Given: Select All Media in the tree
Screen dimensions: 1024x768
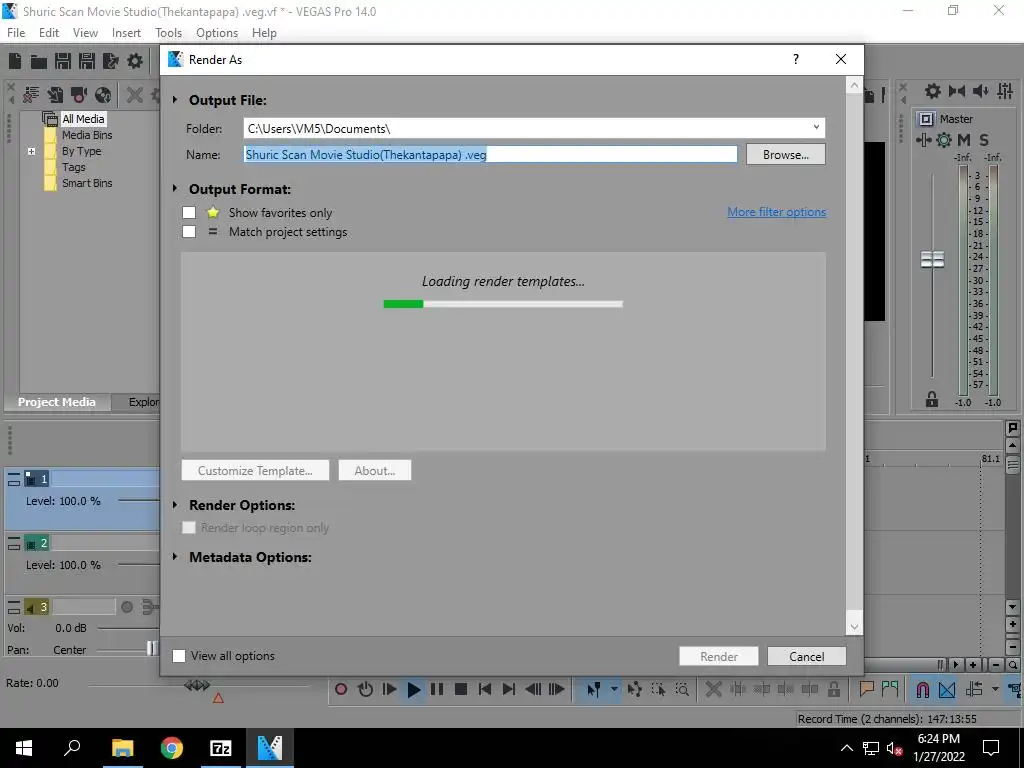Looking at the screenshot, I should pos(83,119).
